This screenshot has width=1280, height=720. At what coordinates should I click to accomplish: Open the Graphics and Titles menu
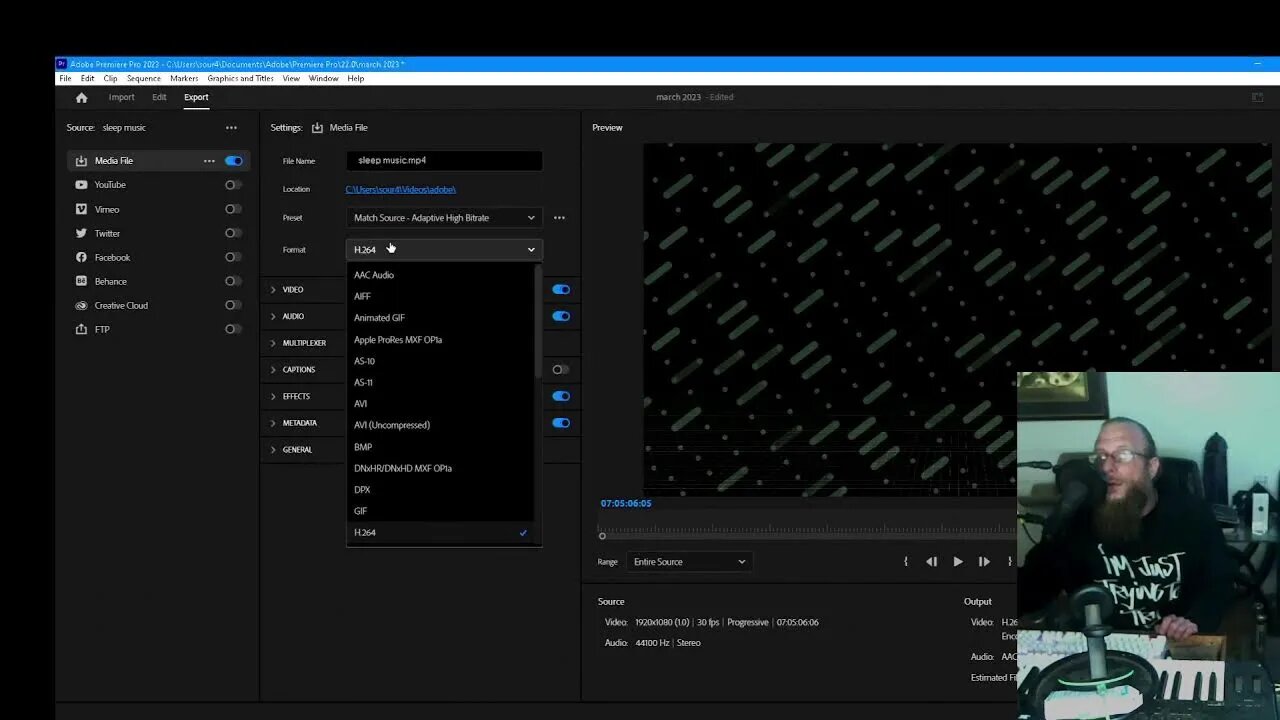(x=240, y=79)
